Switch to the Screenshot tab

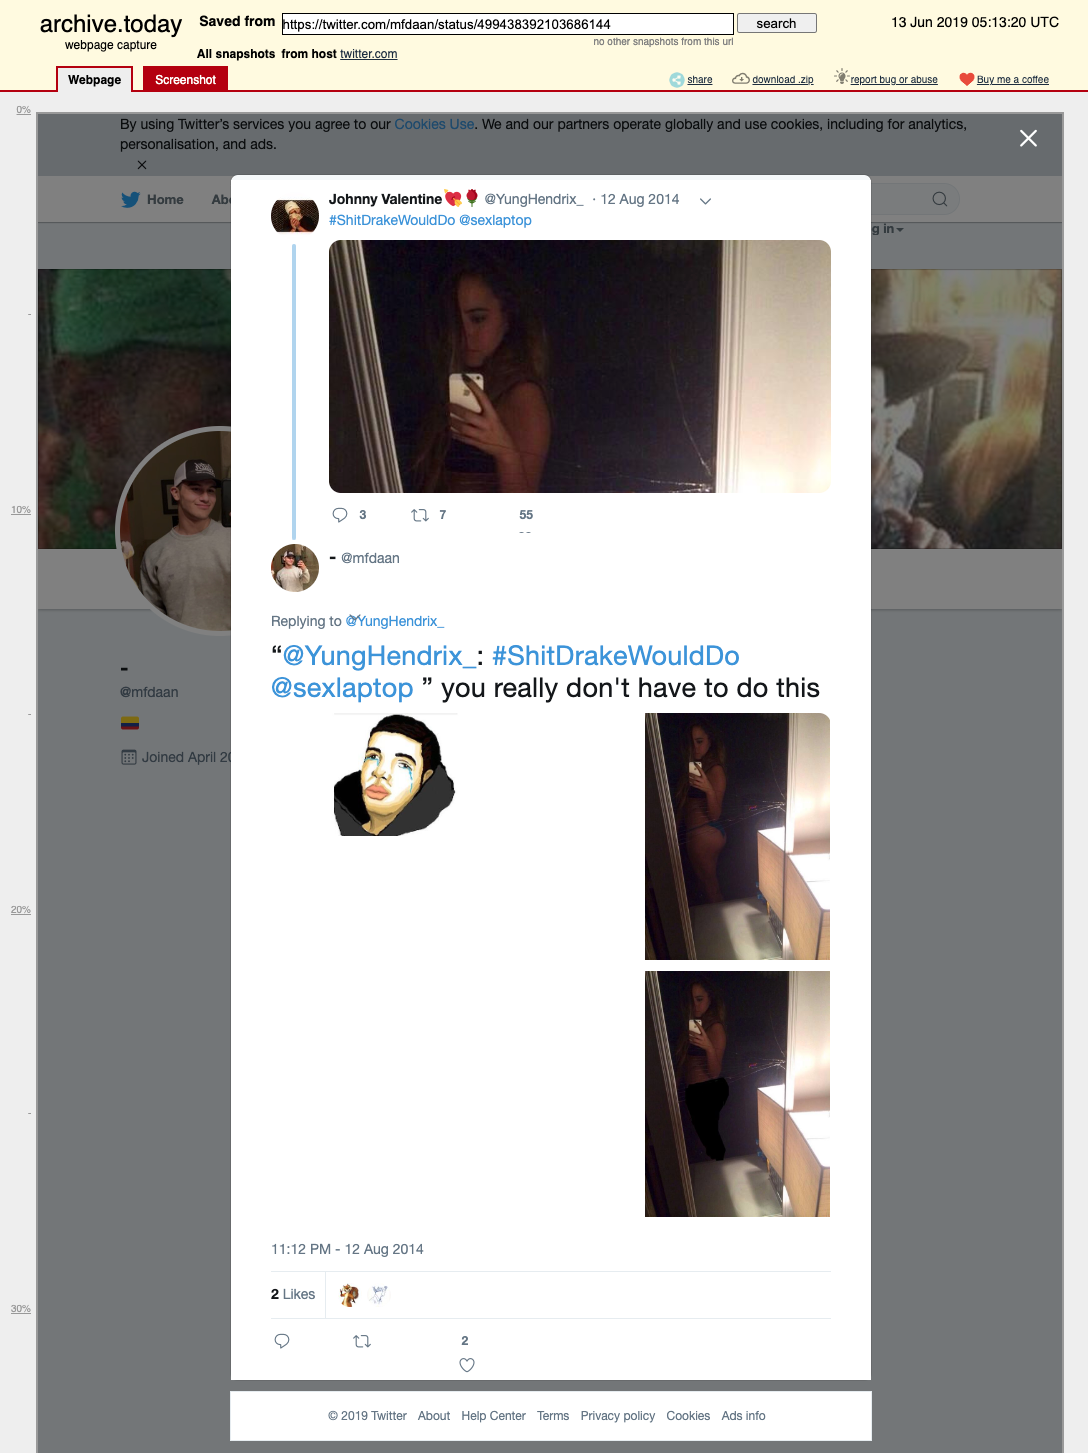click(185, 79)
